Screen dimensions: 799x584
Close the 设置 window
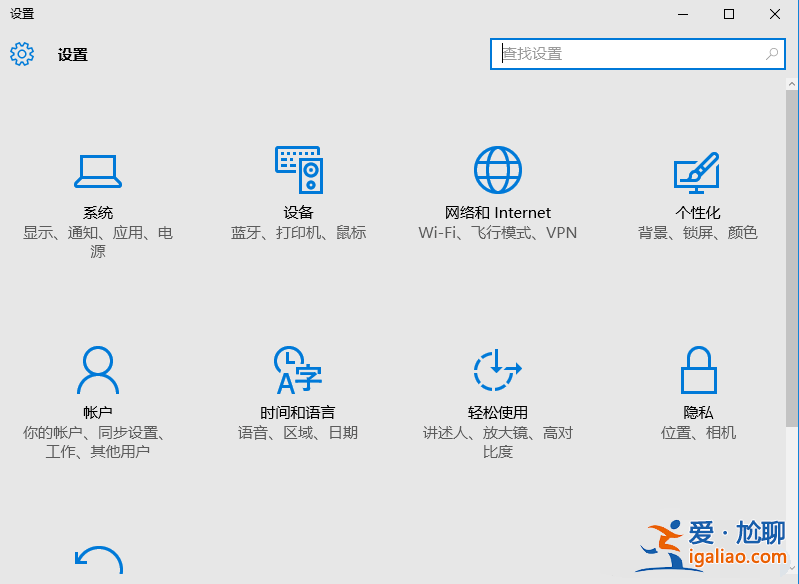[775, 14]
